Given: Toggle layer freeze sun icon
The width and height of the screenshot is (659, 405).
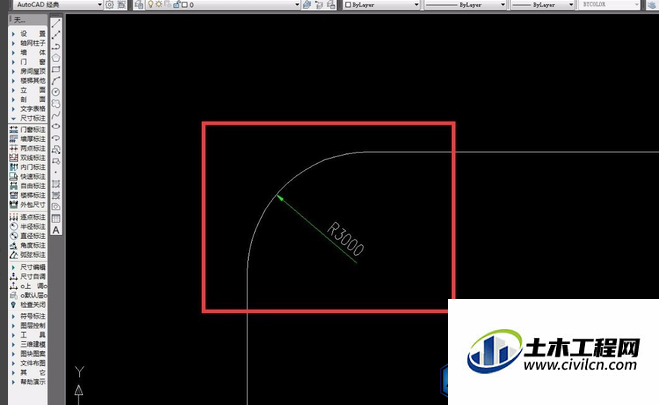Looking at the screenshot, I should 159,5.
